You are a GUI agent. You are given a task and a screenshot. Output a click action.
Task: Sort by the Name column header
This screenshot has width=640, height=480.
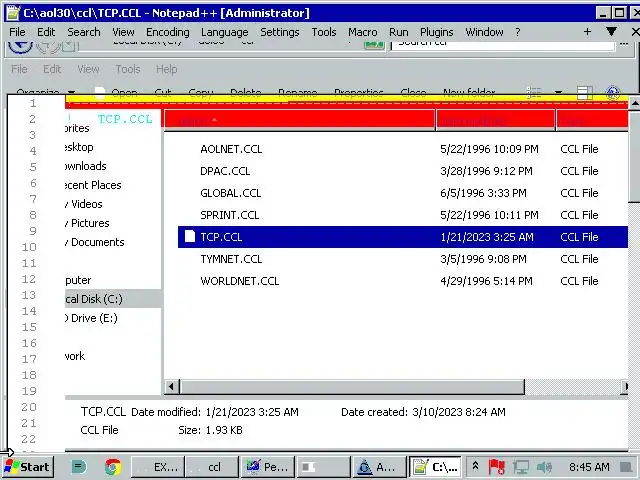300,120
